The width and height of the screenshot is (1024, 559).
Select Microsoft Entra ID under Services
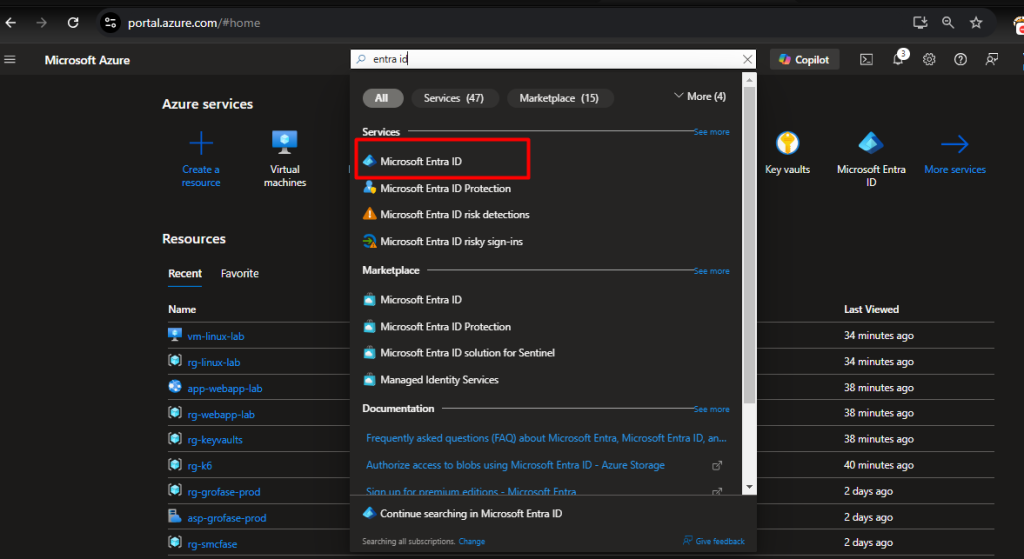(421, 161)
